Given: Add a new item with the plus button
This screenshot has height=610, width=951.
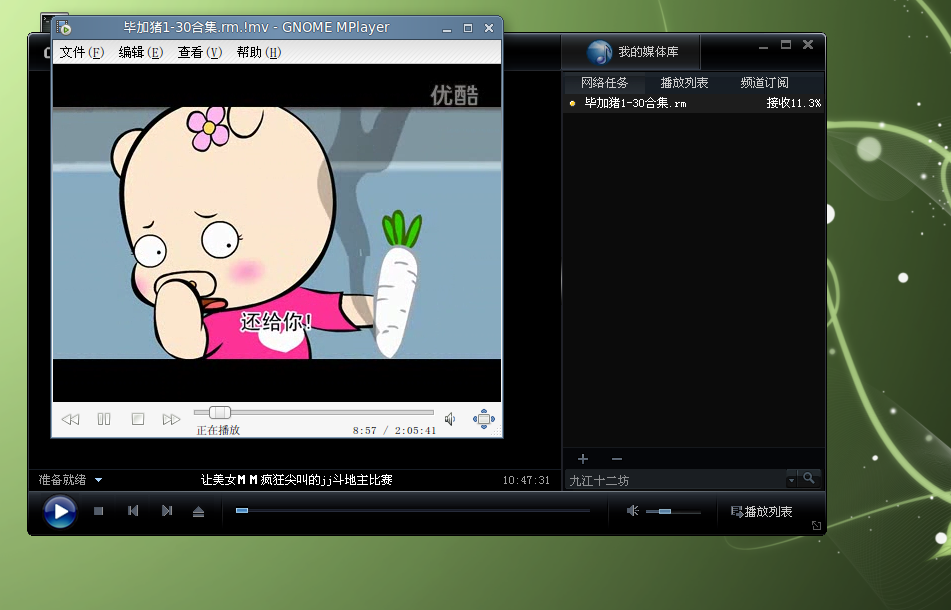Looking at the screenshot, I should 583,459.
